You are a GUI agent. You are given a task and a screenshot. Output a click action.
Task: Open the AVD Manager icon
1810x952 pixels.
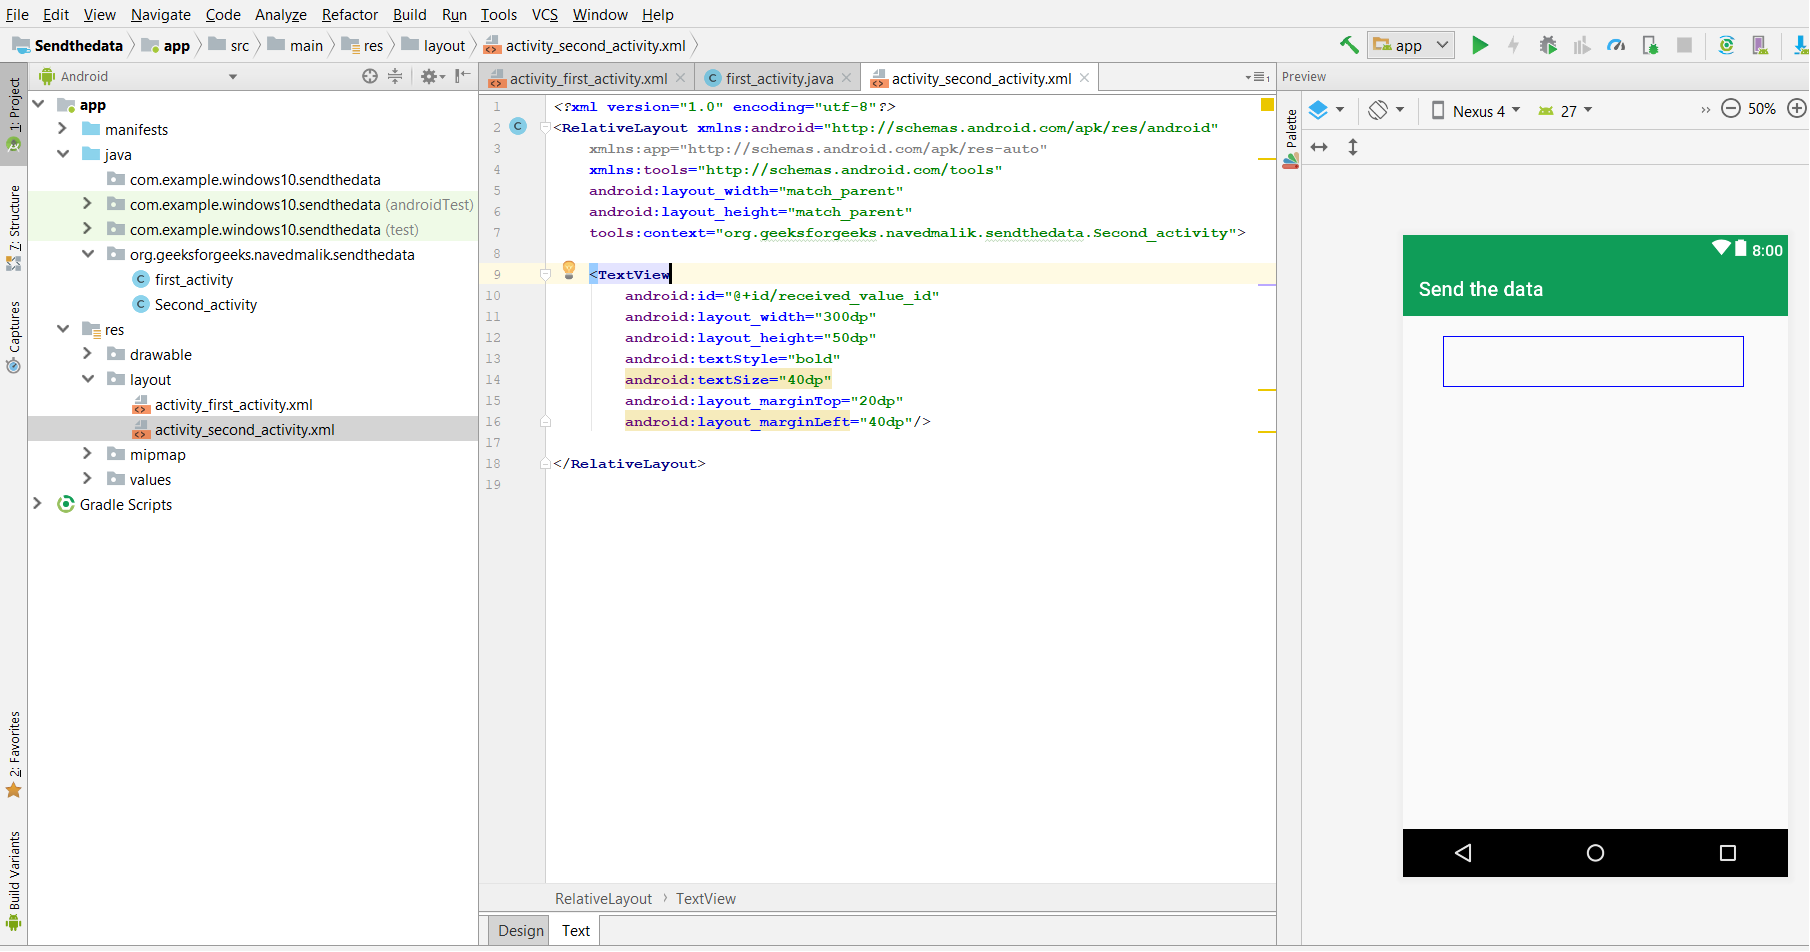click(1760, 45)
